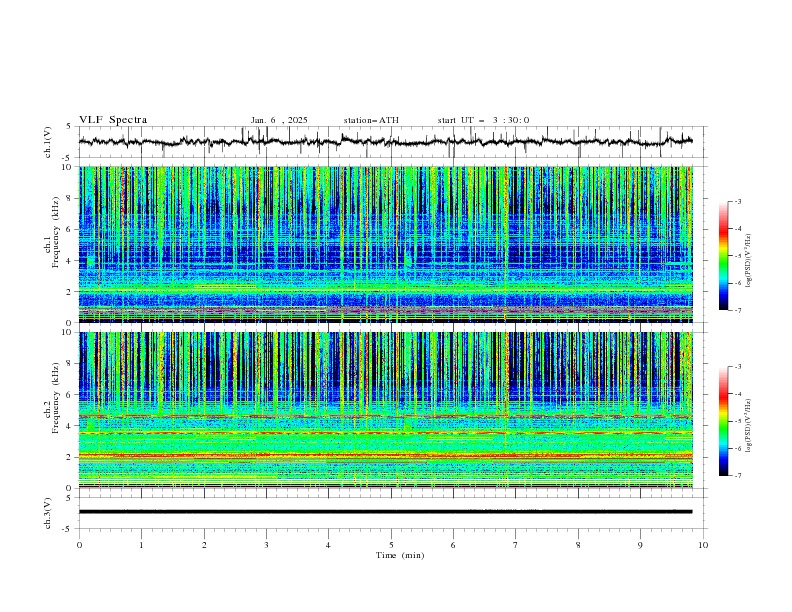Click the '4' frequency tick of ch.2
The width and height of the screenshot is (792, 612).
[x=71, y=426]
